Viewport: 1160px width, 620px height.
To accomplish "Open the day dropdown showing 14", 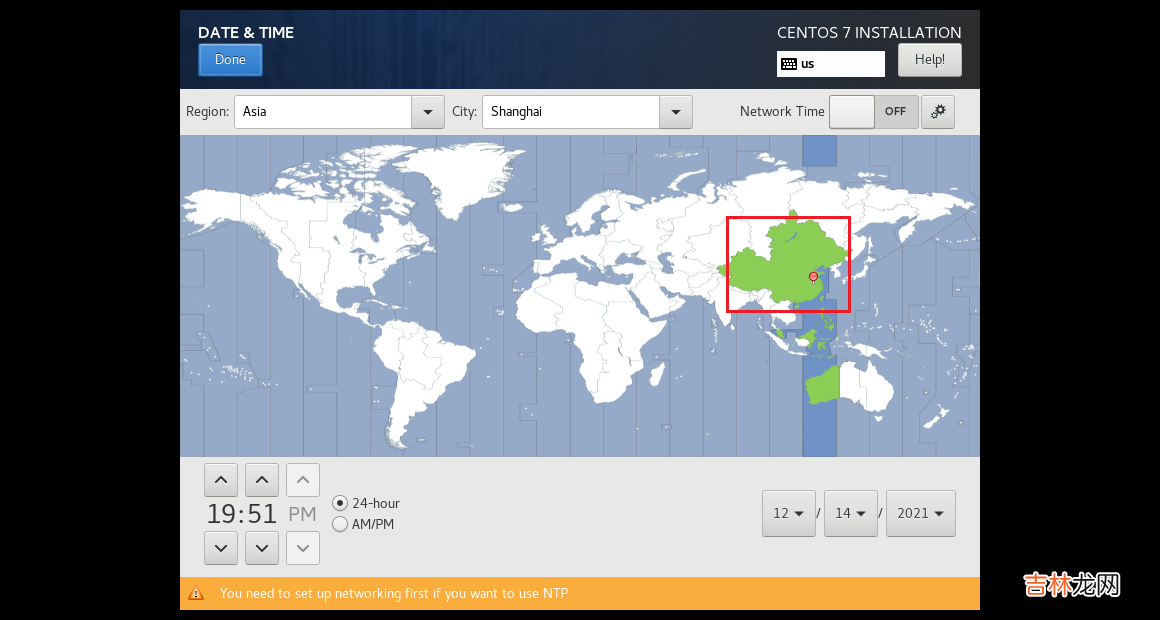I will (851, 513).
